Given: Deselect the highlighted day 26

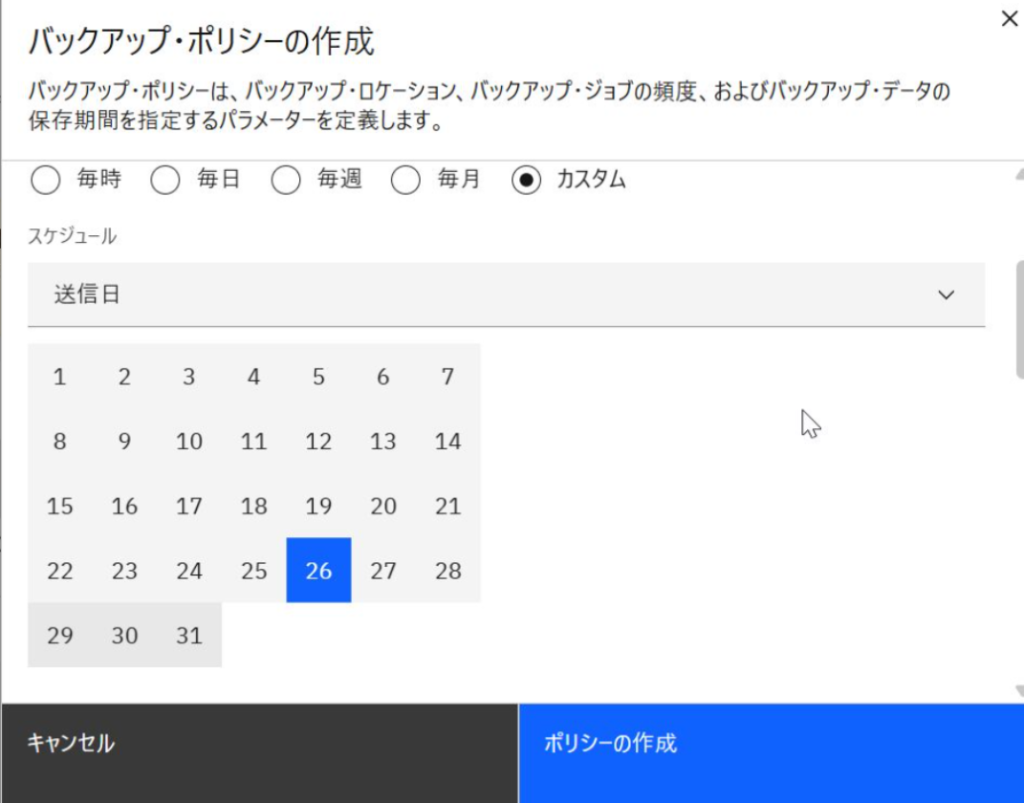Looking at the screenshot, I should (x=319, y=570).
